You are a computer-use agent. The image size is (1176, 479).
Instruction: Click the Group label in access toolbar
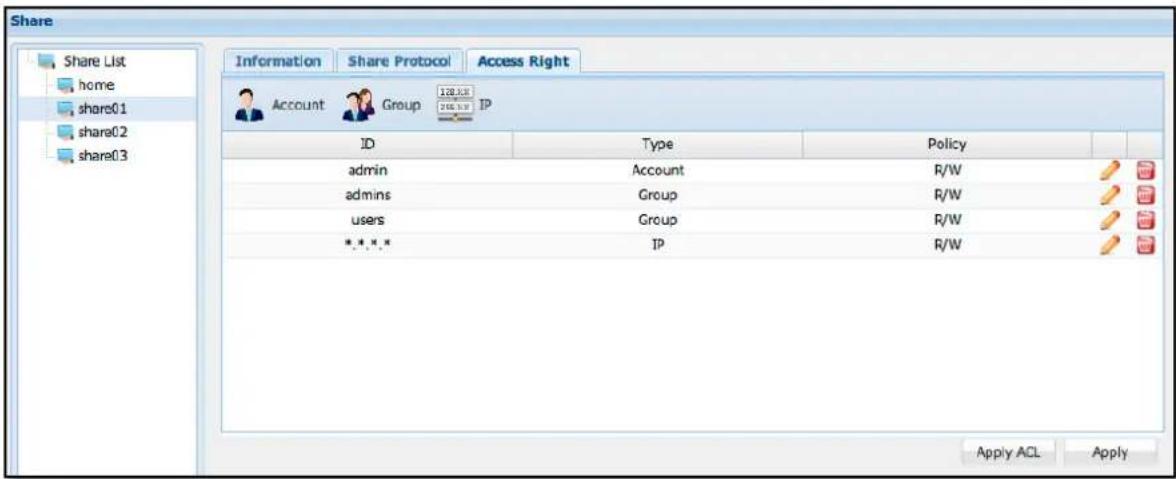[x=401, y=106]
